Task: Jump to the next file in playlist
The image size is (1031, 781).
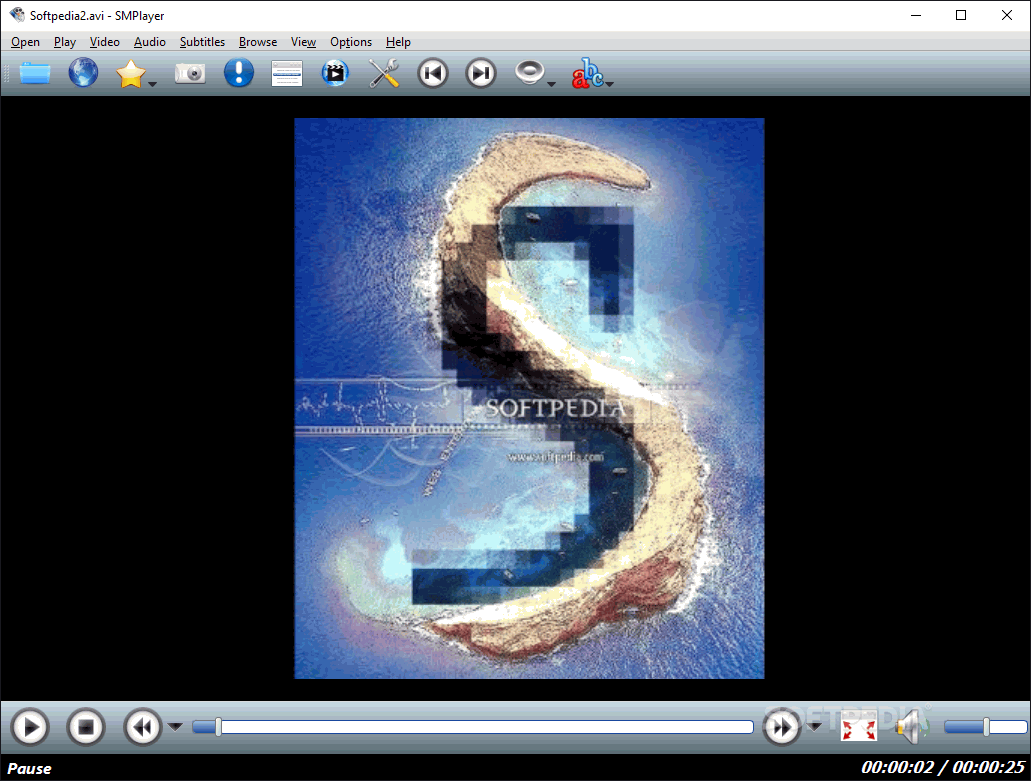Action: (481, 73)
